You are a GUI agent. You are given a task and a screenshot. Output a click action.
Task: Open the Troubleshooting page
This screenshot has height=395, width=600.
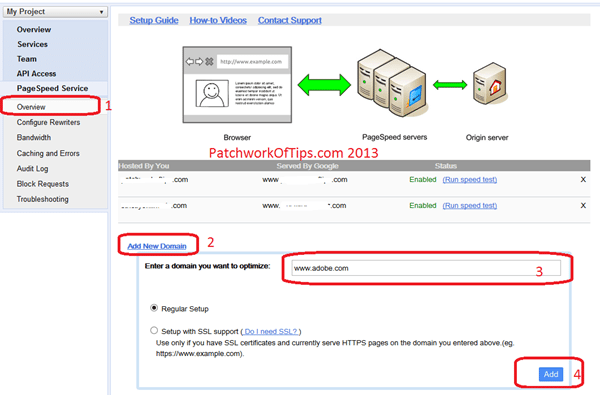pos(42,199)
